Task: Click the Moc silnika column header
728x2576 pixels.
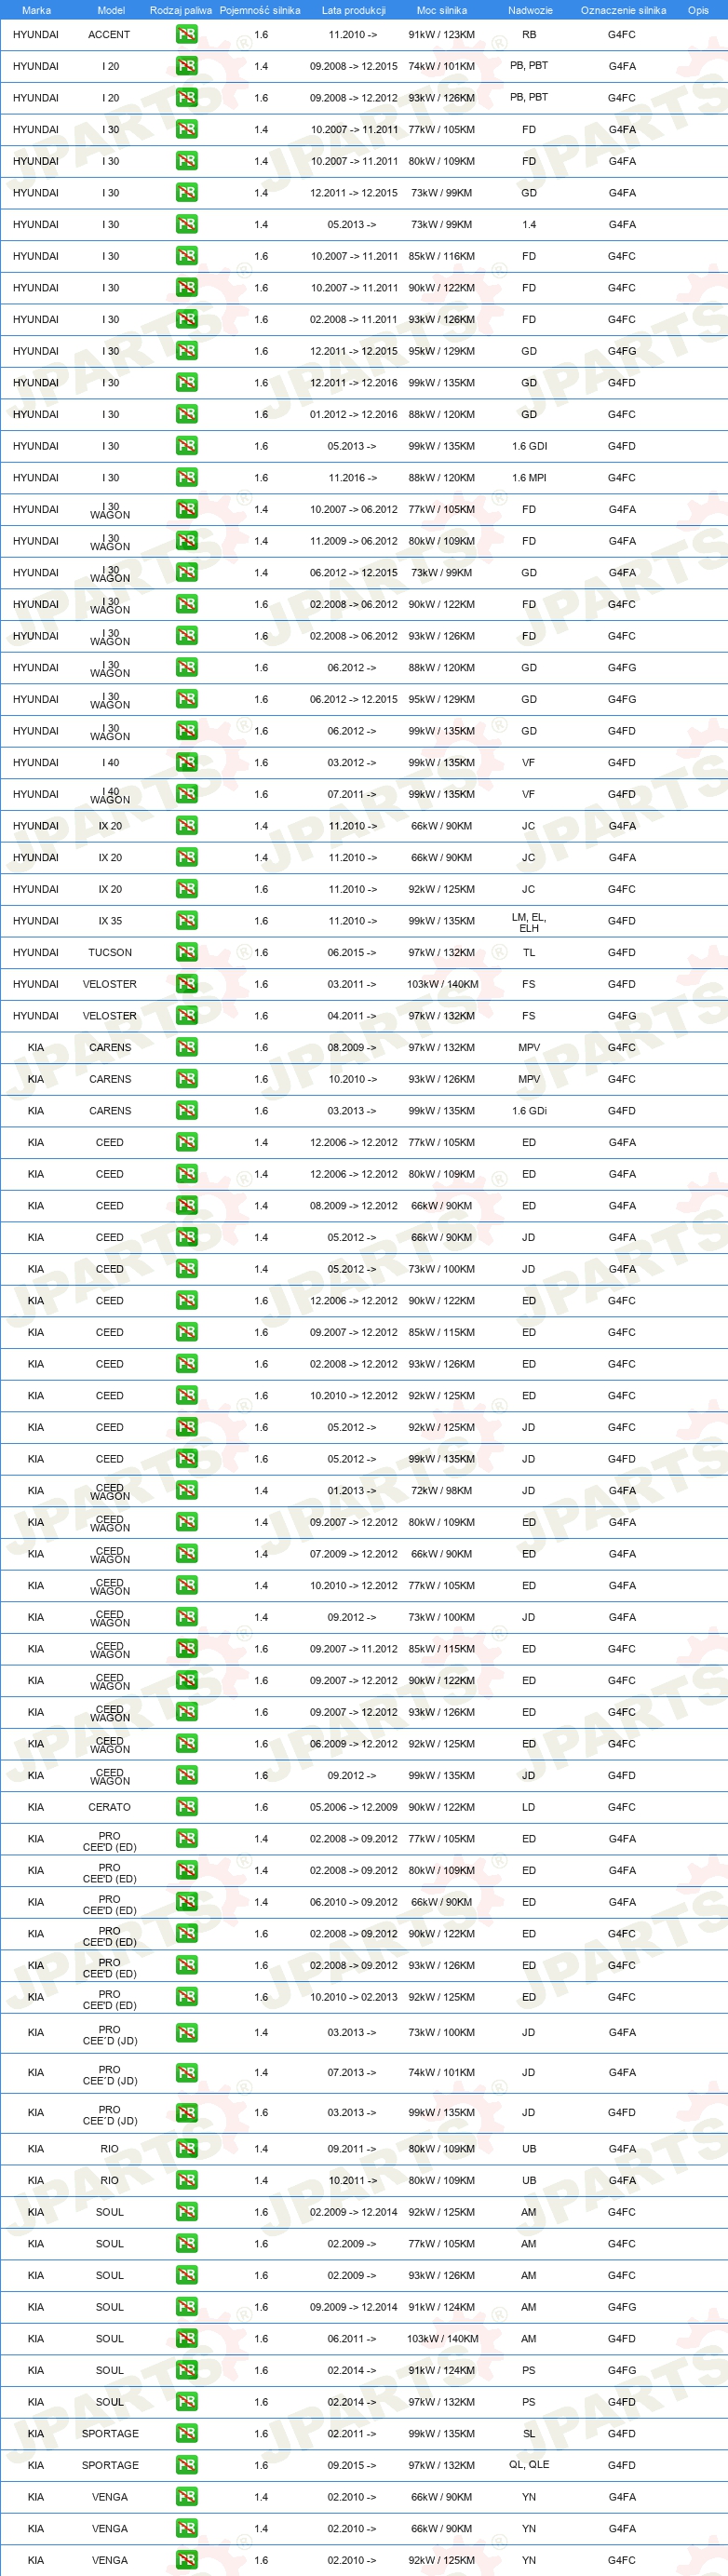Action: pyautogui.click(x=441, y=10)
